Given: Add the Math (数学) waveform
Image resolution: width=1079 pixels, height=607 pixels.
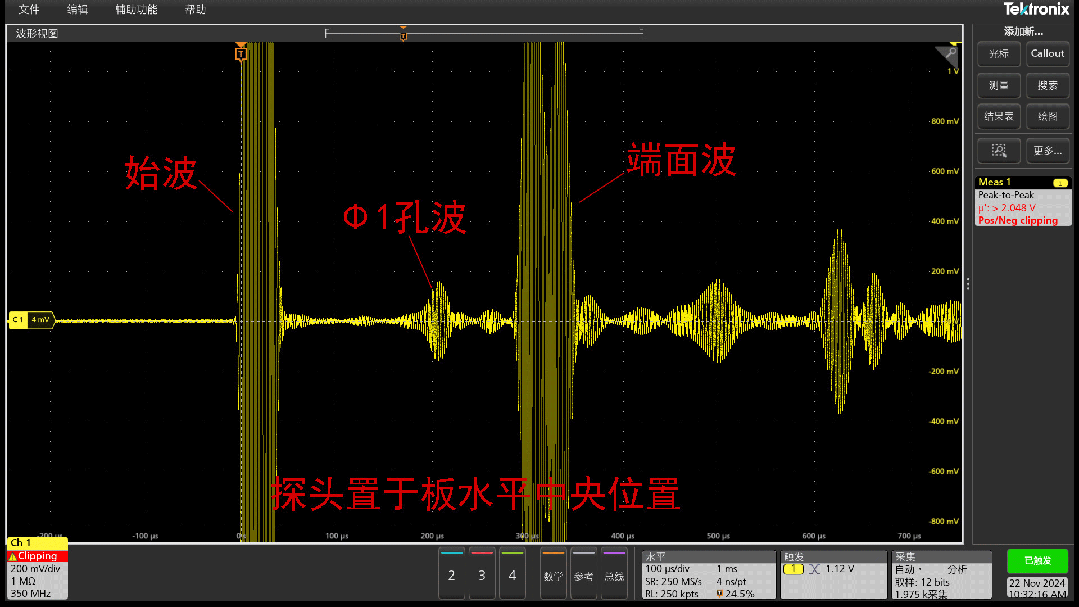Looking at the screenshot, I should point(553,575).
